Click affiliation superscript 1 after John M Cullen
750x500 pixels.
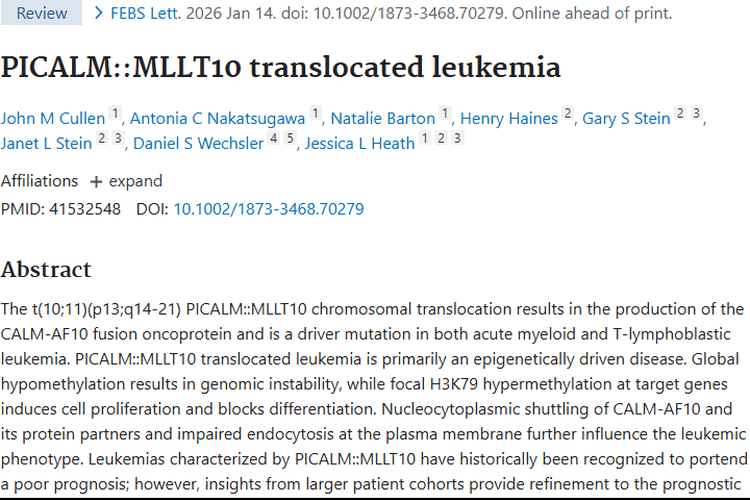pos(115,115)
